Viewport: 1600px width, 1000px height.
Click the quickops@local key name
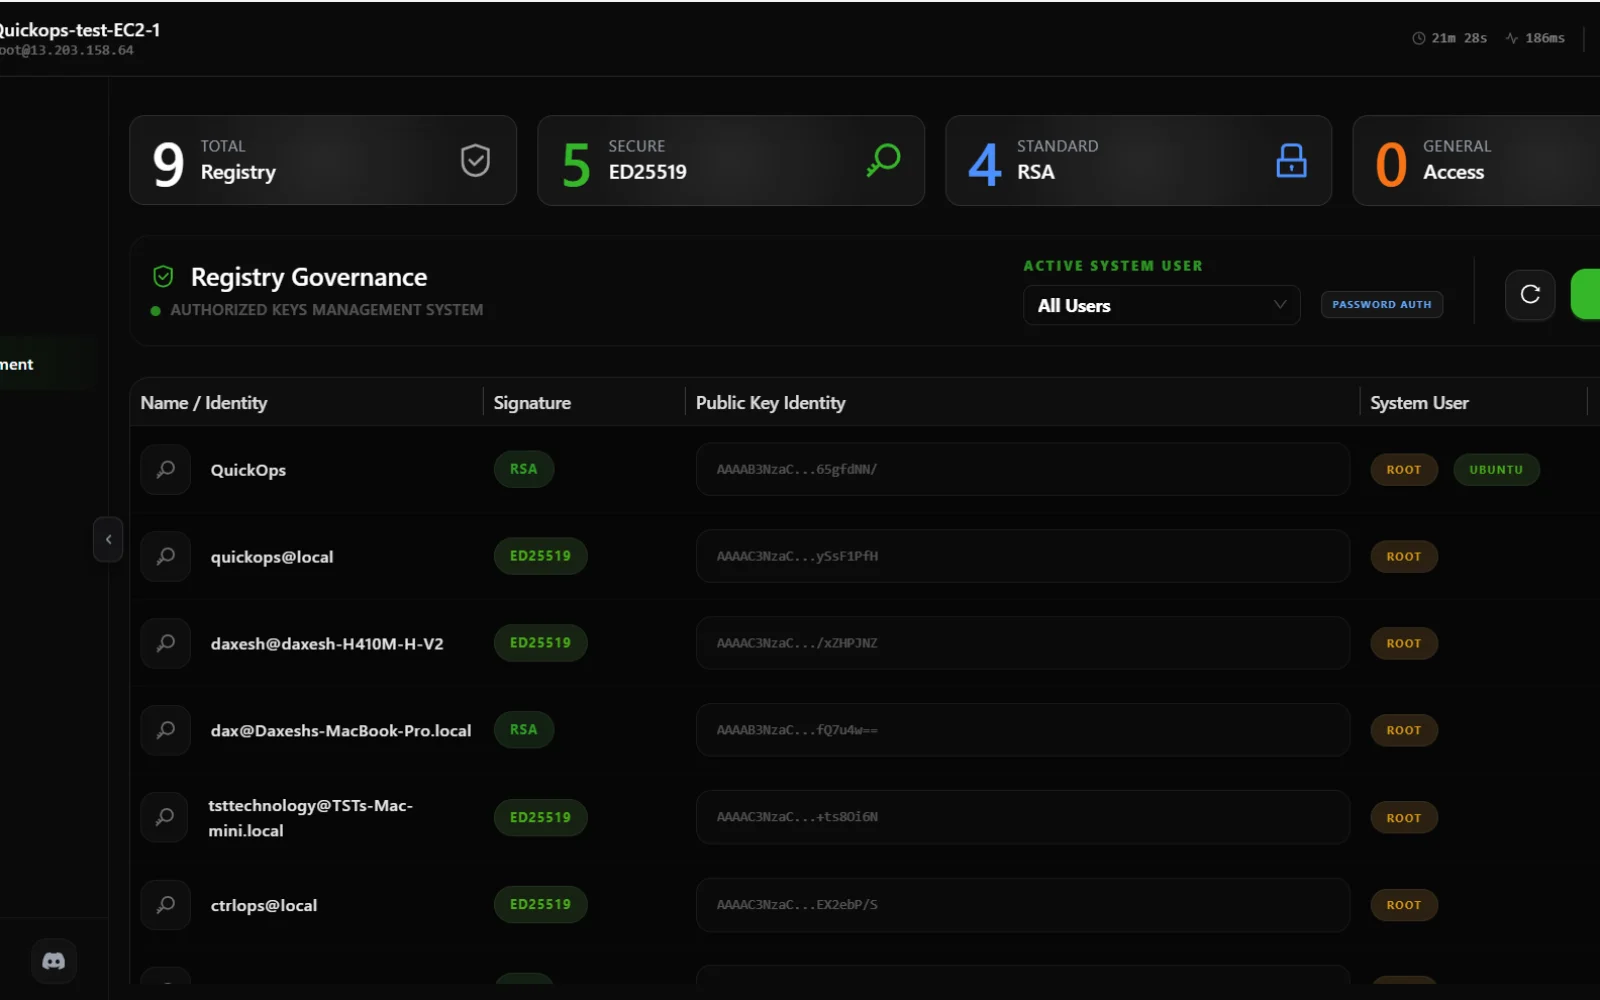(272, 557)
